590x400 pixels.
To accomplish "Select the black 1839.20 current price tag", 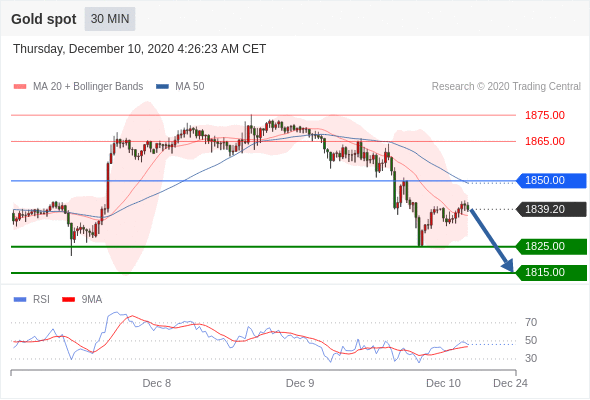I will pos(551,209).
